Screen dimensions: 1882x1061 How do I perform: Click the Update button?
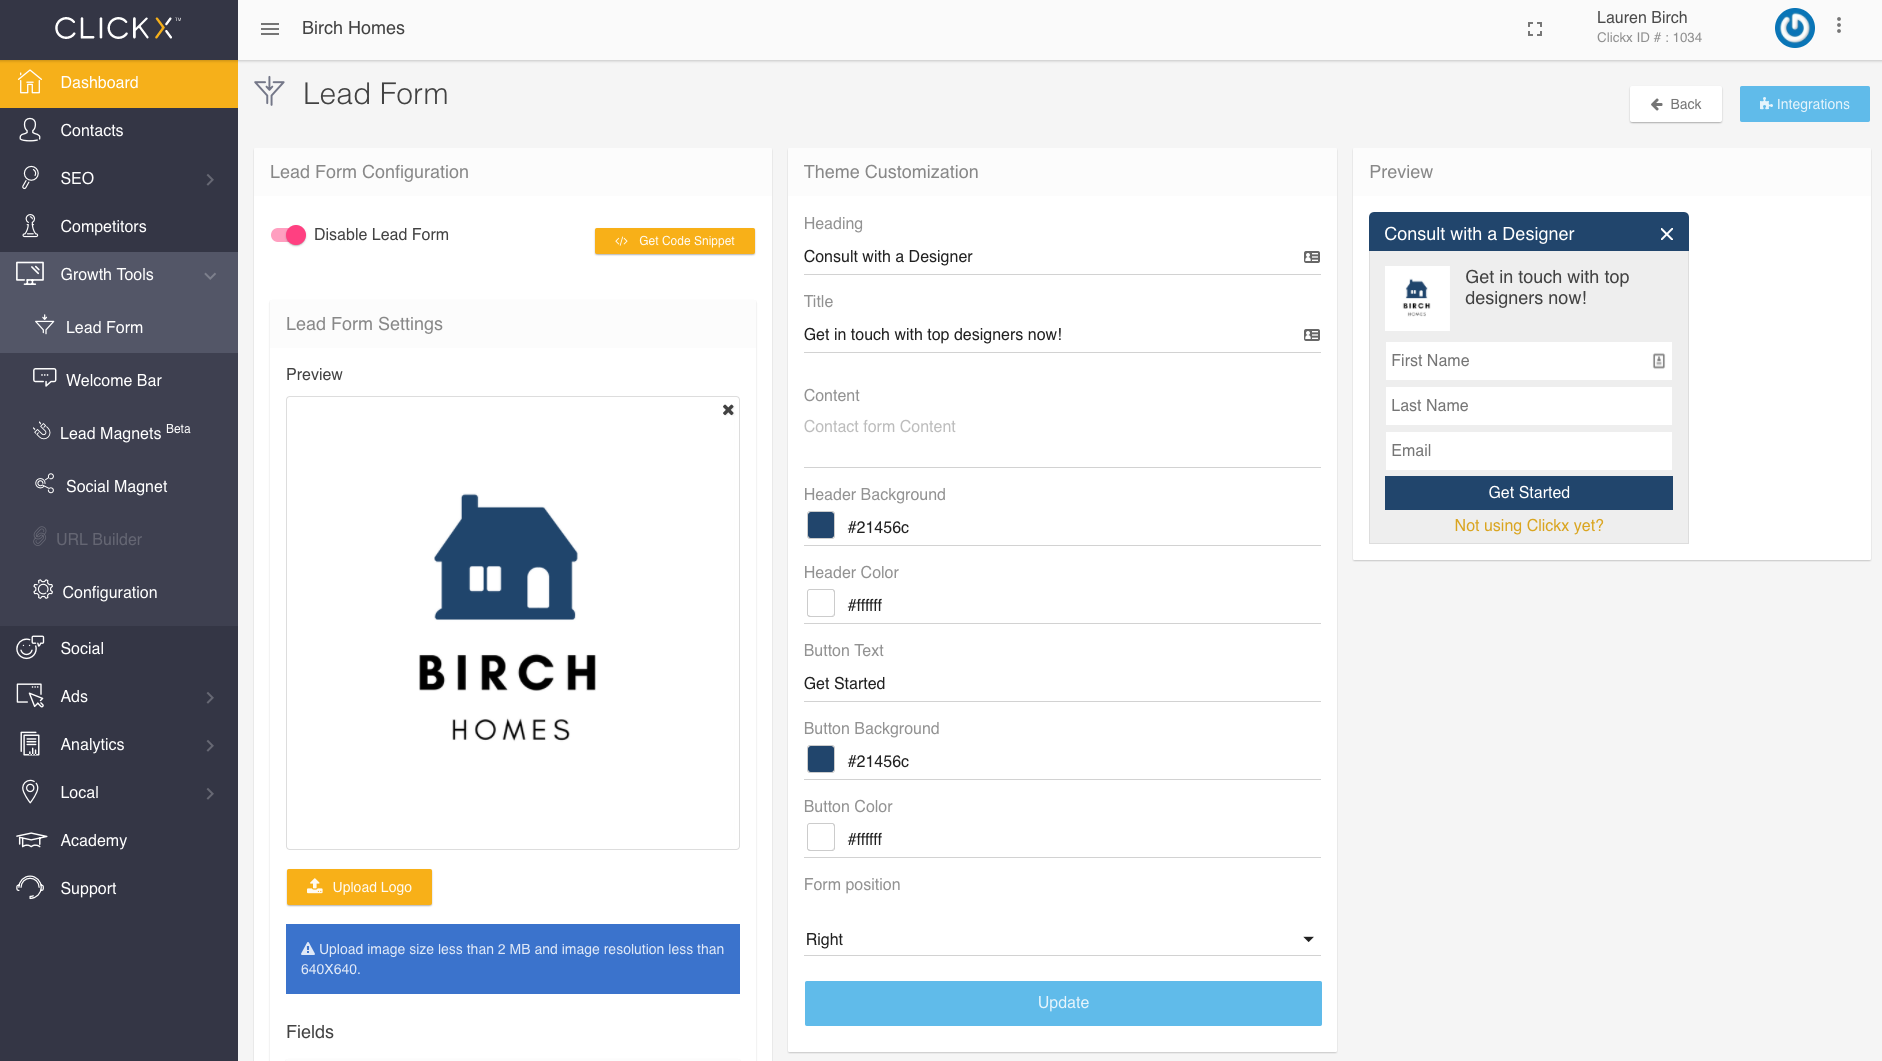click(1063, 1003)
